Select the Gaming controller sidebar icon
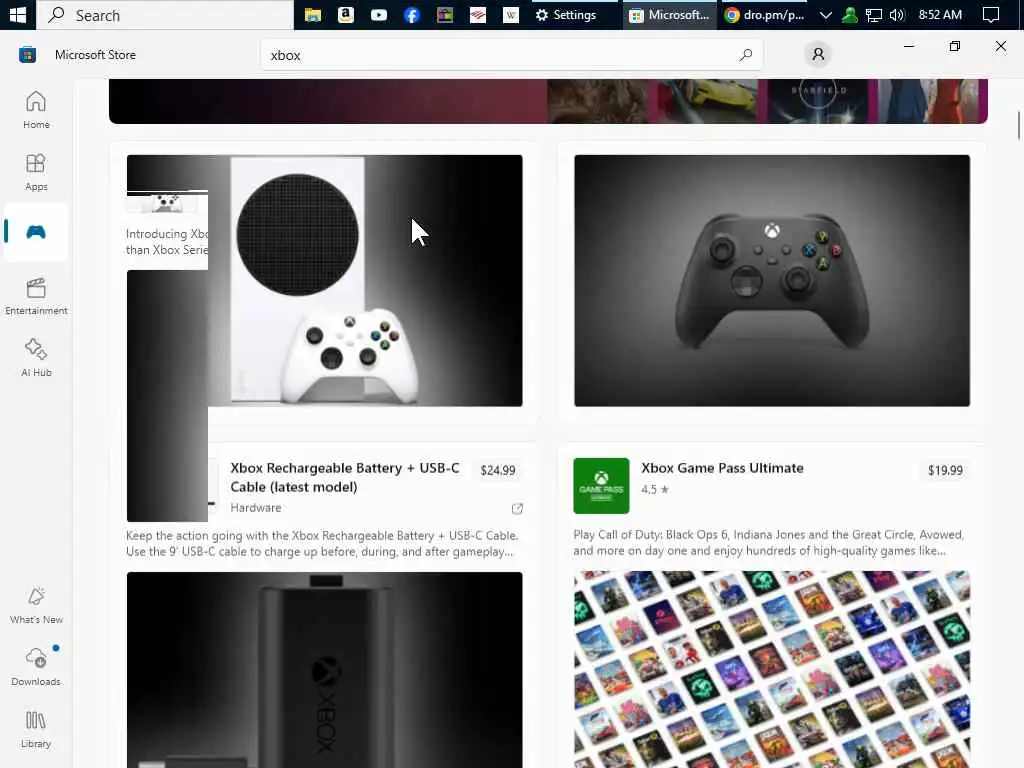1024x768 pixels. coord(36,232)
